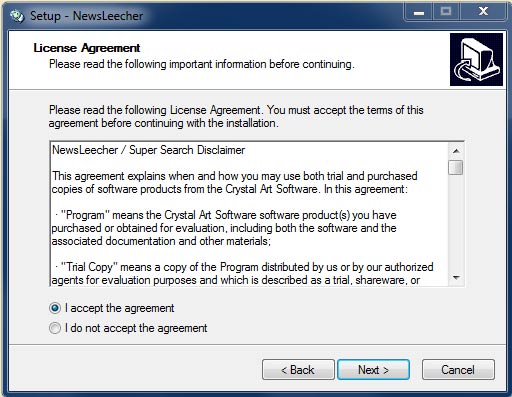
Task: Click the NewsLeecher setup icon in title bar
Action: [17, 16]
